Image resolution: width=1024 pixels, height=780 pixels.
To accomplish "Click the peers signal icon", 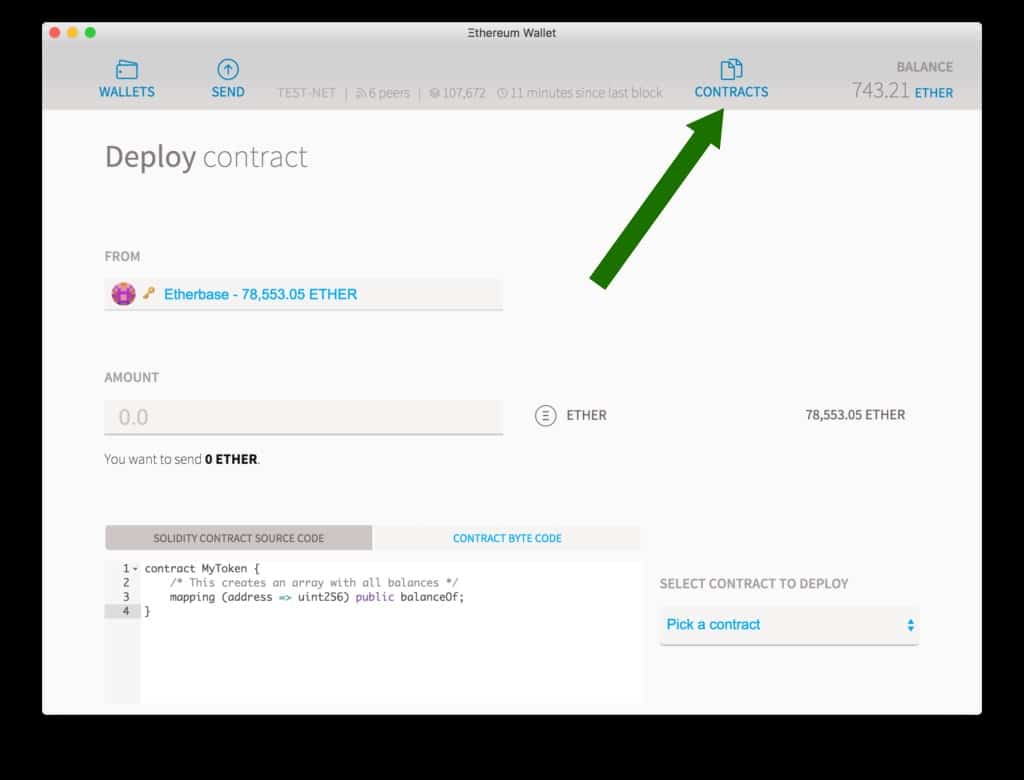I will (361, 93).
